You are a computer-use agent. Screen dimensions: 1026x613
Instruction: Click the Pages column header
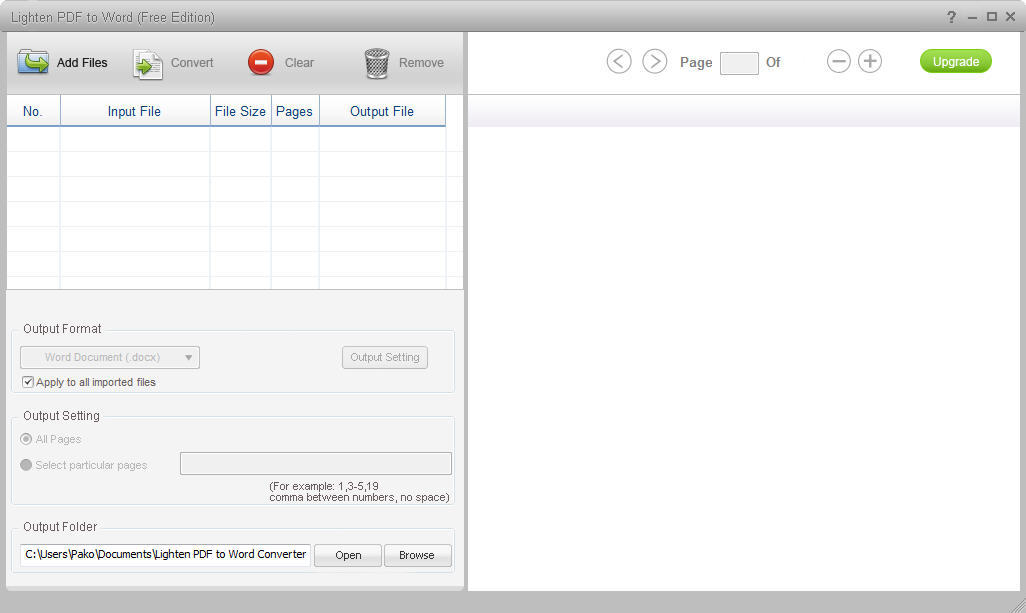(x=294, y=111)
